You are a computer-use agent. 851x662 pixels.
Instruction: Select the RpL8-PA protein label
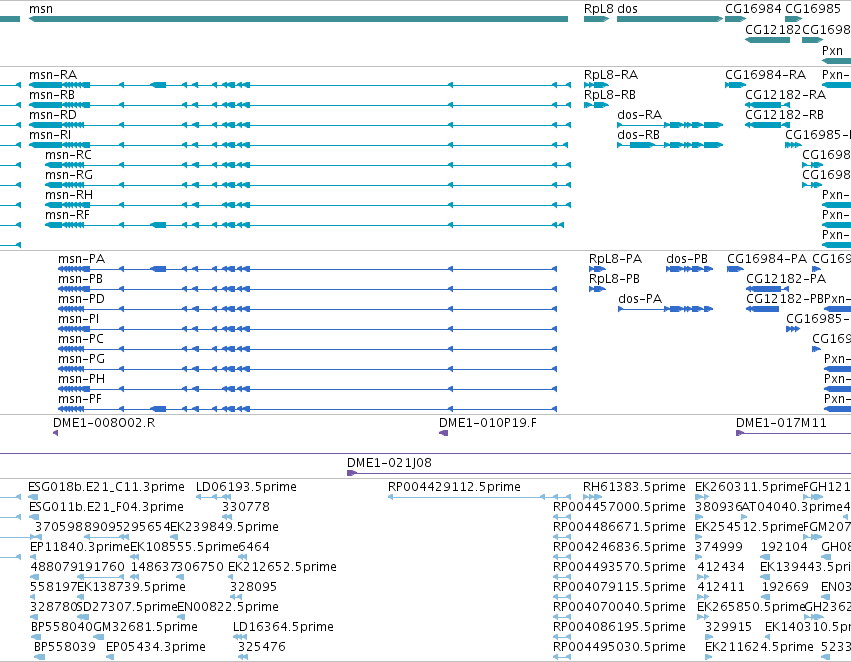(615, 259)
